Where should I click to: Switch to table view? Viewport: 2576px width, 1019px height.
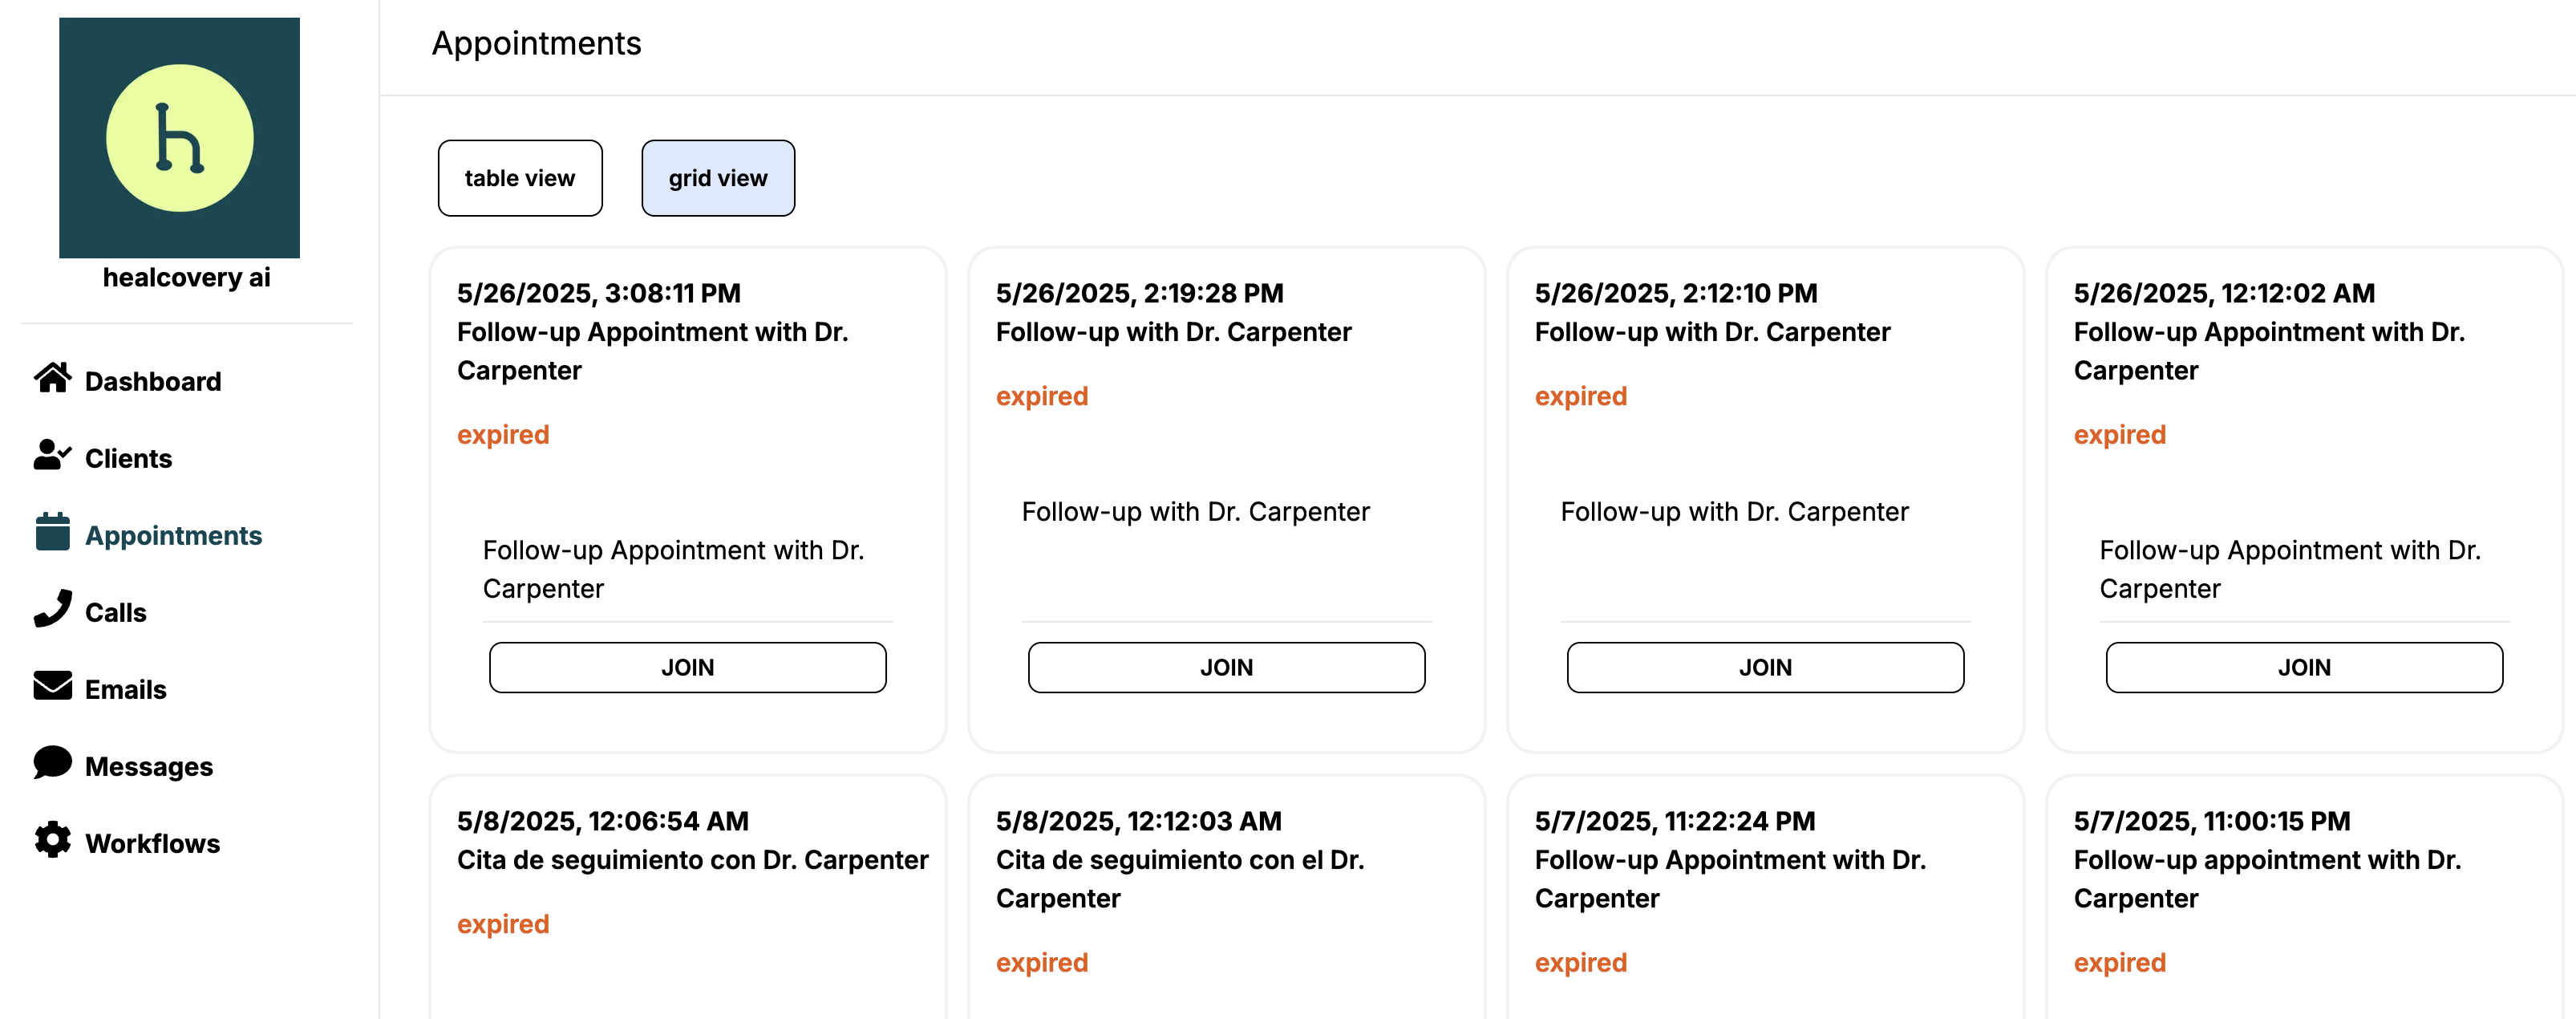click(x=520, y=178)
